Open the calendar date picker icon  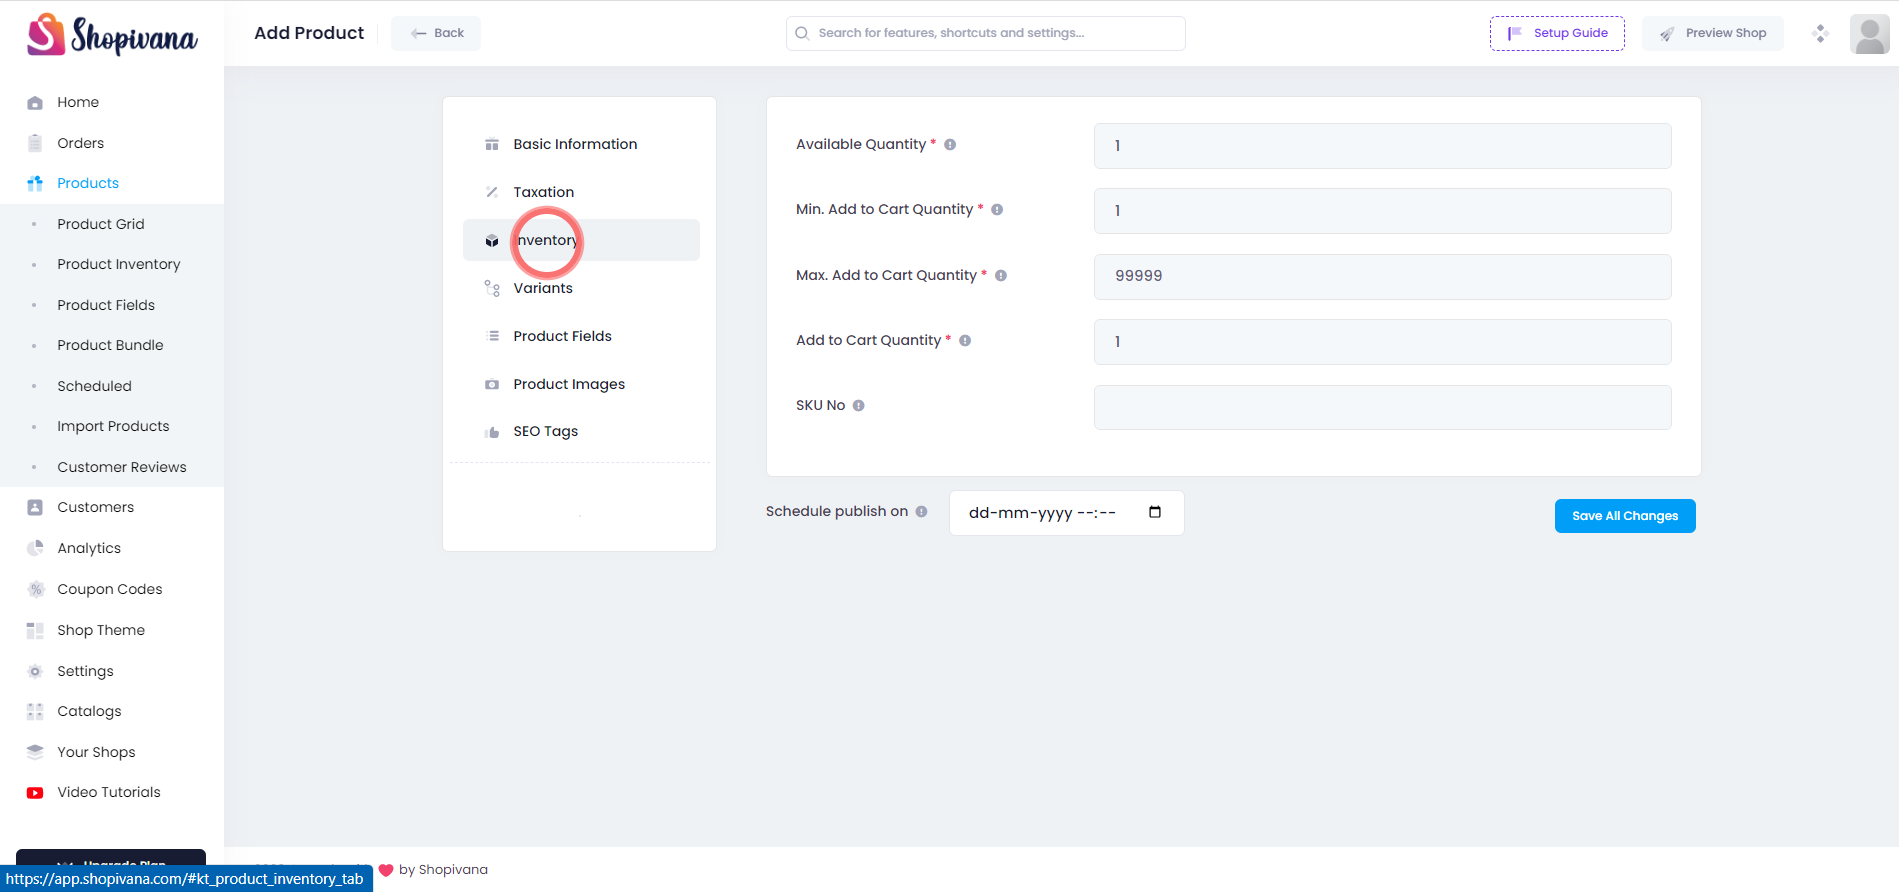point(1155,512)
